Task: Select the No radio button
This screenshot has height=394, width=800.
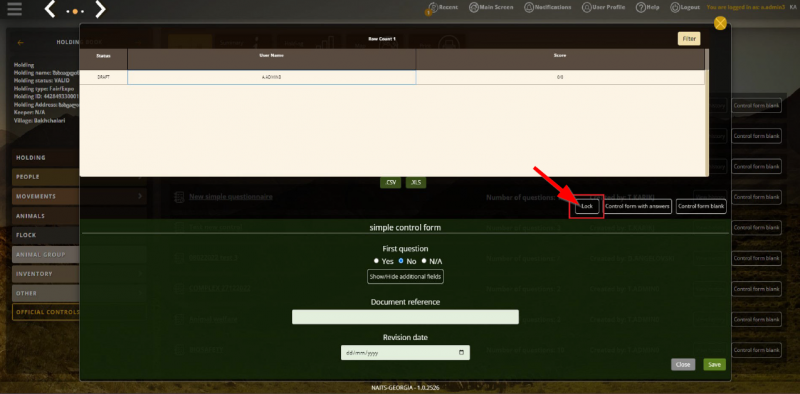Action: pyautogui.click(x=401, y=261)
